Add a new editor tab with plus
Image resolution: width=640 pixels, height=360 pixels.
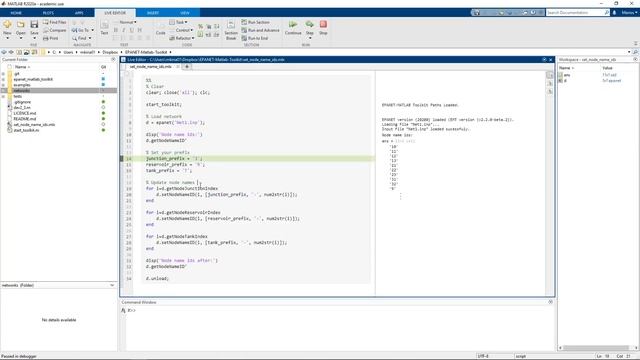point(187,67)
